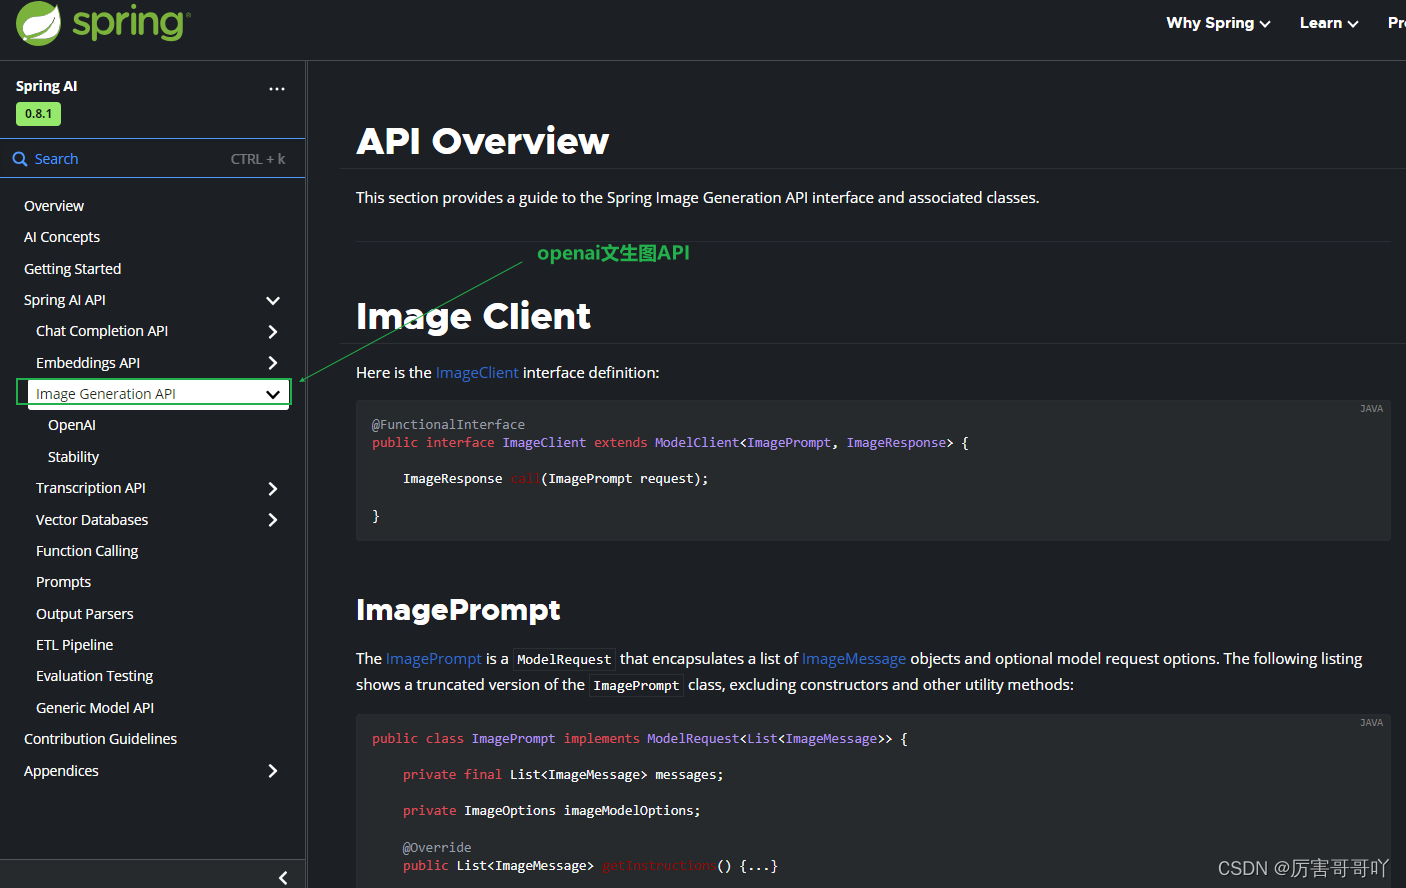Expand the Chat Completion API chevron
Image resolution: width=1406 pixels, height=888 pixels.
click(x=273, y=332)
